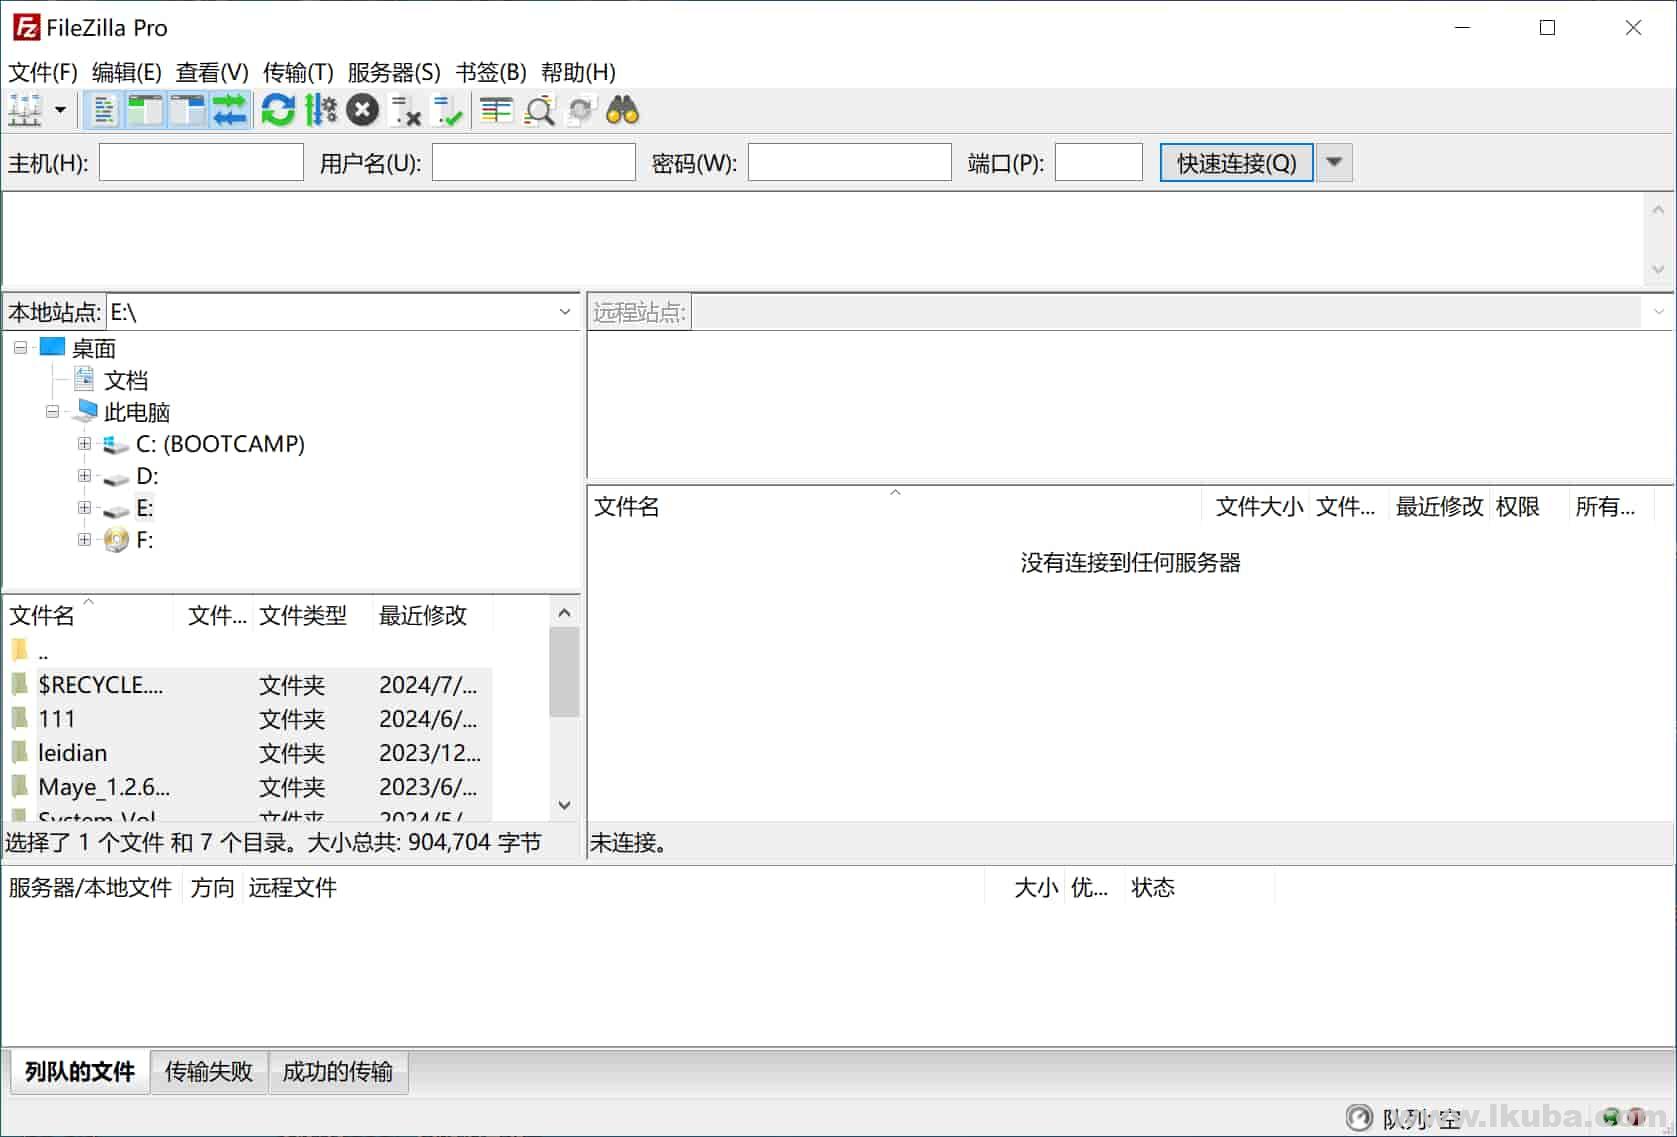Toggle the local directory tree view
The height and width of the screenshot is (1137, 1677).
click(145, 110)
